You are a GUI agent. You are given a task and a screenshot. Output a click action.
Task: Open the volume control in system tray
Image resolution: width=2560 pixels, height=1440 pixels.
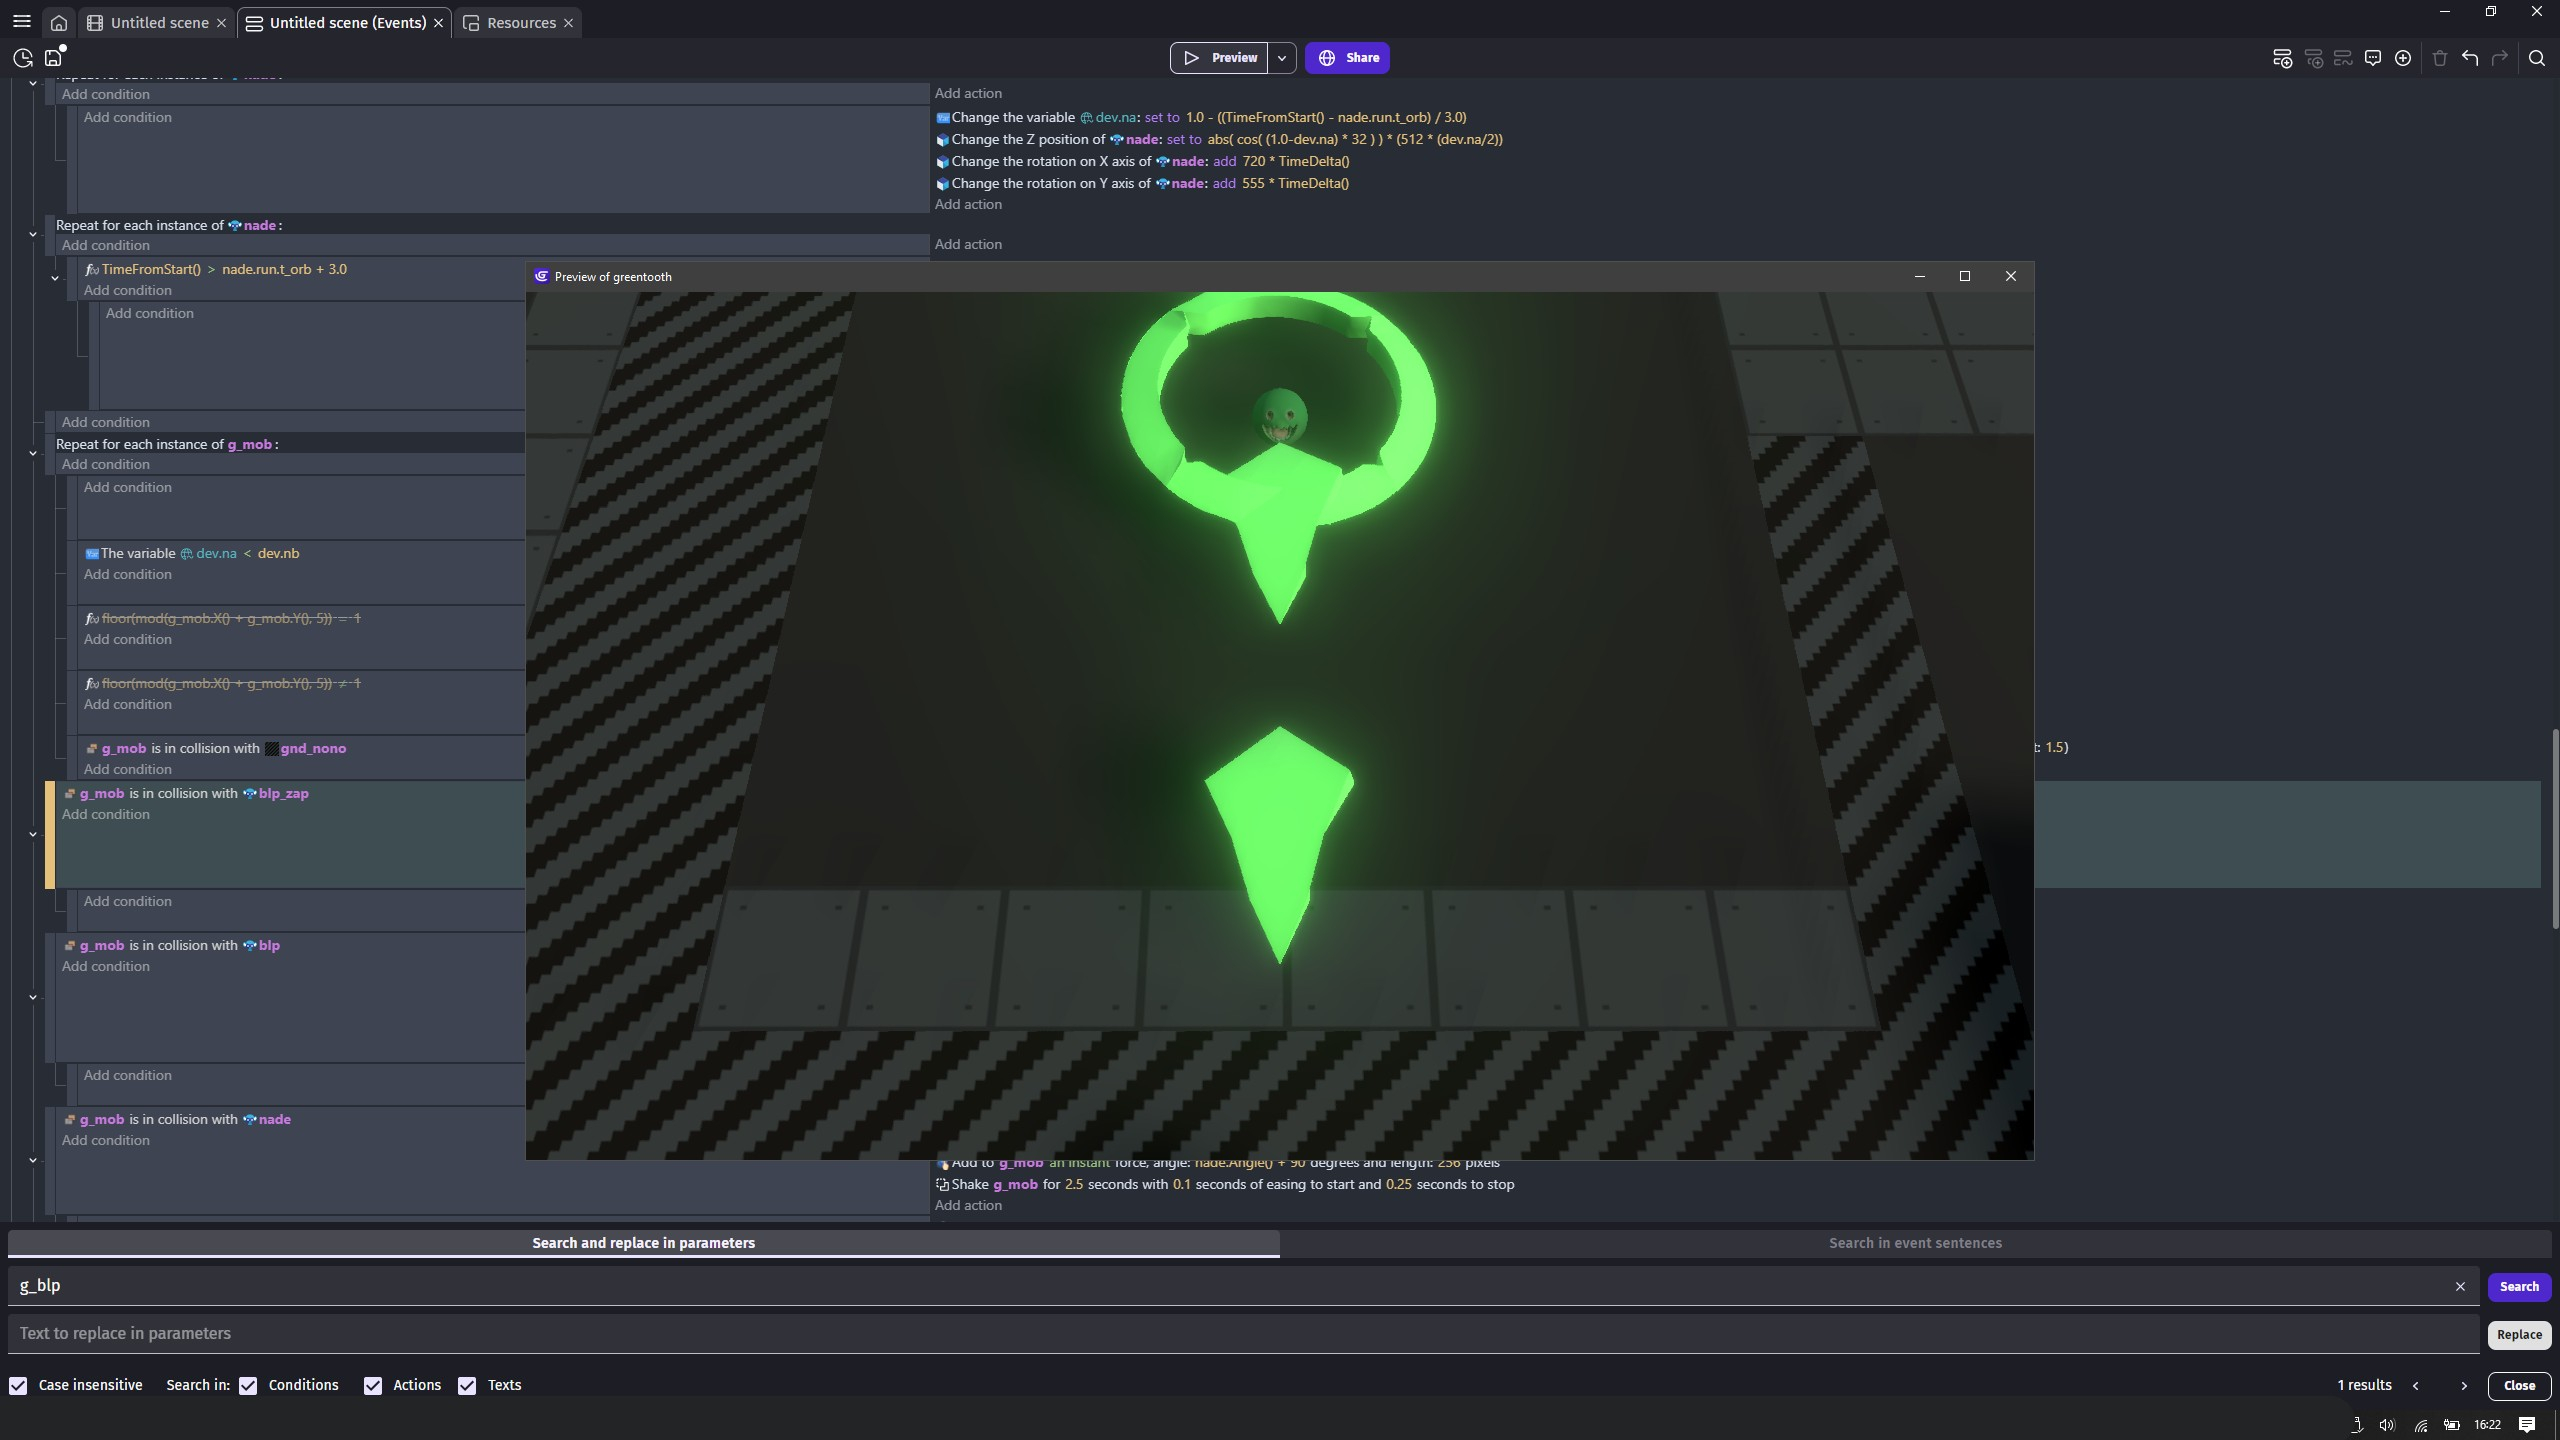click(2388, 1425)
